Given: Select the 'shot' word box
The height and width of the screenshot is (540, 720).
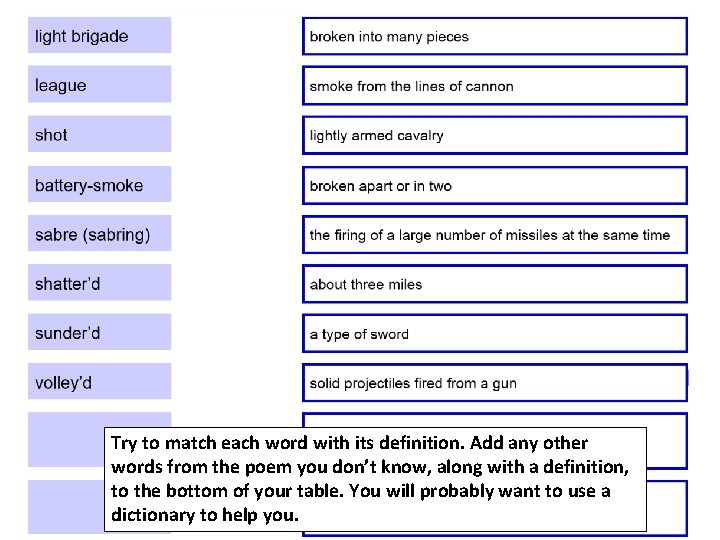Looking at the screenshot, I should click(x=100, y=134).
